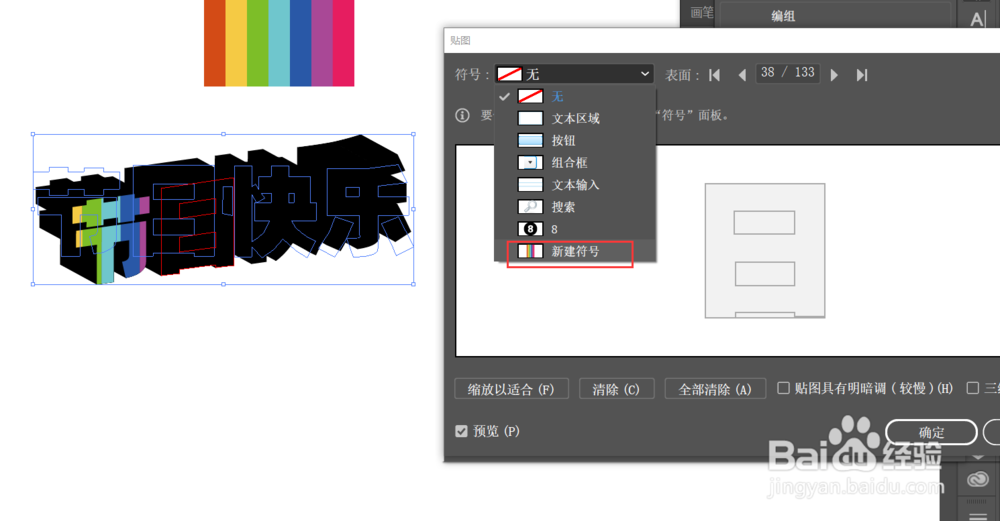The height and width of the screenshot is (521, 1000).
Task: Go to first surface
Action: coord(714,75)
